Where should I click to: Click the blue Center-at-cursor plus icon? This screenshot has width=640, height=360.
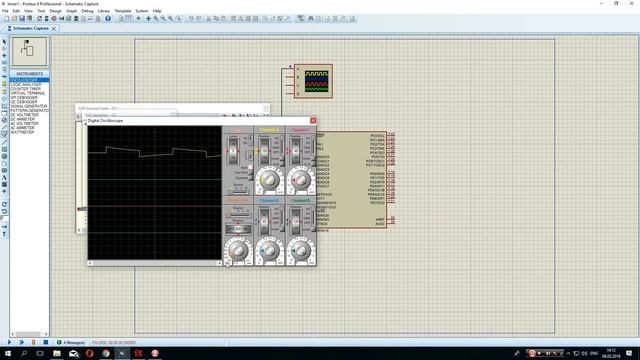pyautogui.click(x=148, y=18)
